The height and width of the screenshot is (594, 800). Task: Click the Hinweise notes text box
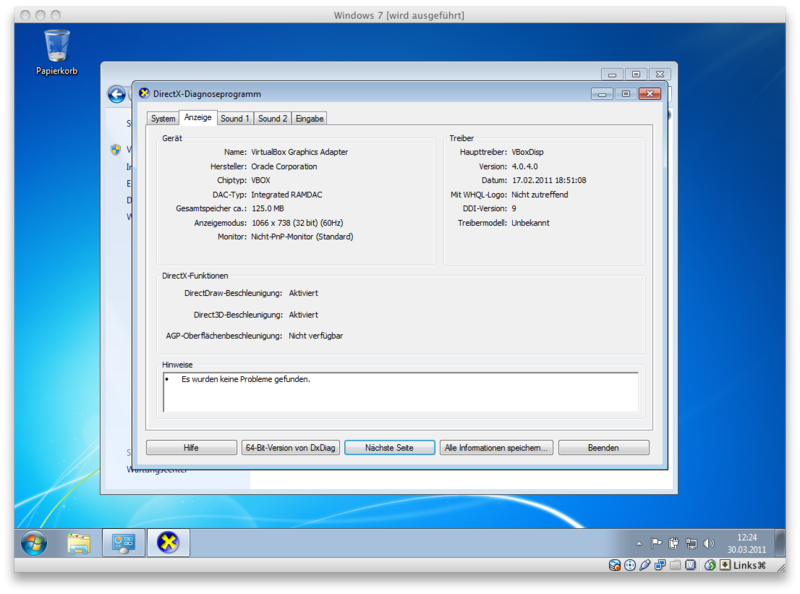coord(401,392)
